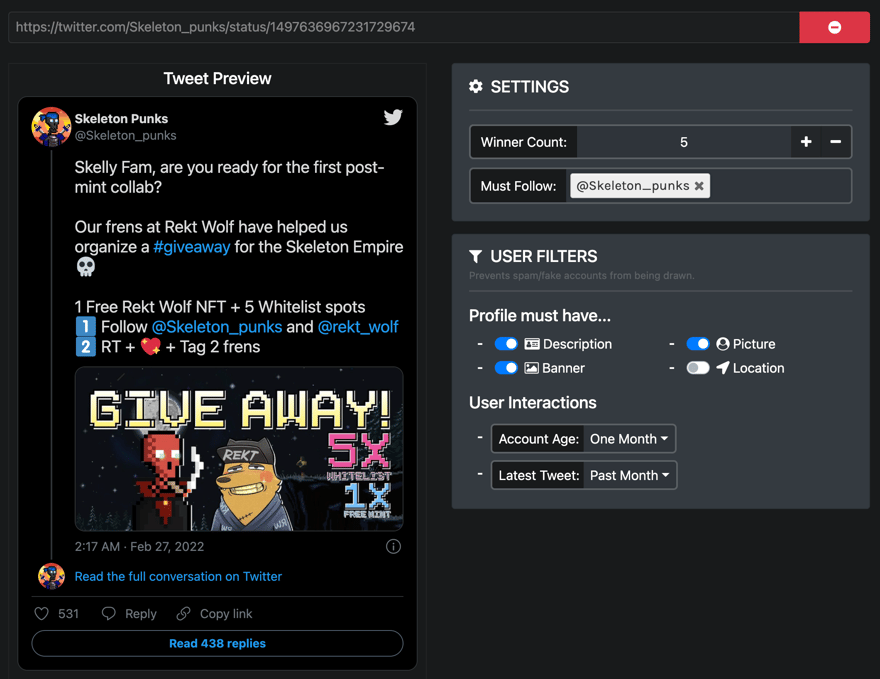This screenshot has height=679, width=880.
Task: Click the Winner Count label
Action: [524, 142]
